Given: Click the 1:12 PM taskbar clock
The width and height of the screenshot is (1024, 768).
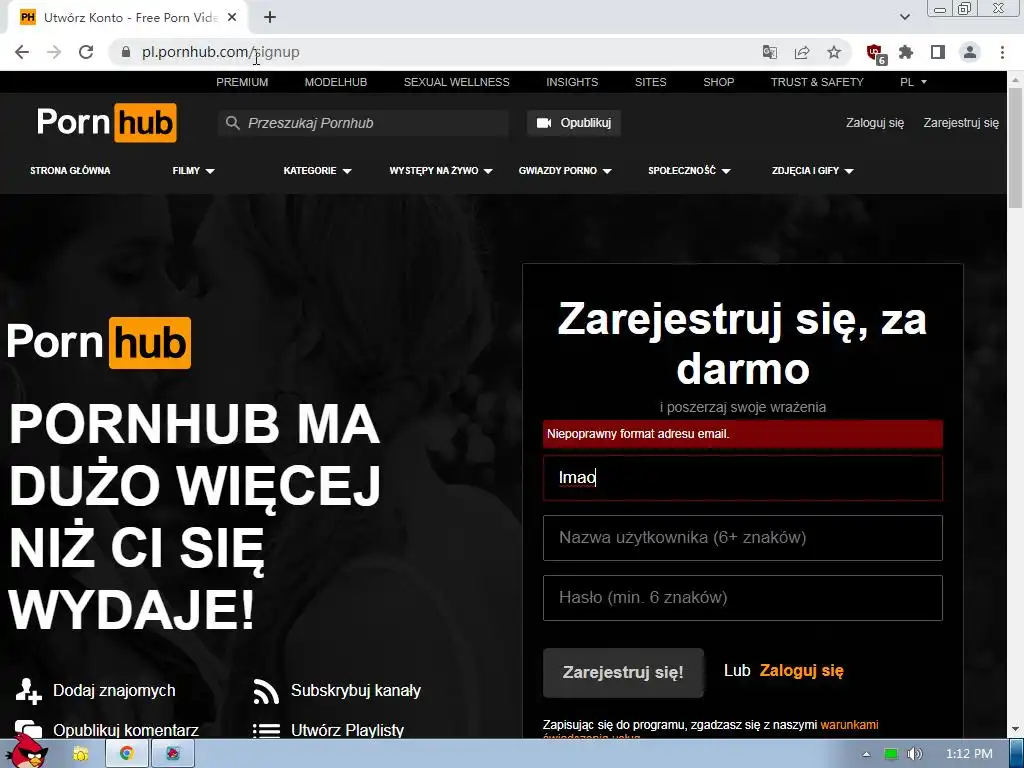Looking at the screenshot, I should [969, 754].
